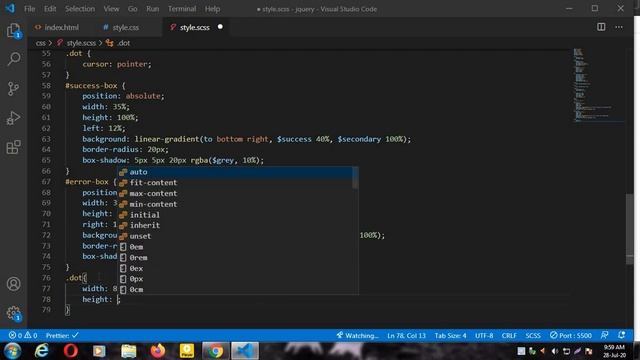Click Tab Size: 4 indentation setting
The width and height of the screenshot is (640, 360).
click(450, 335)
